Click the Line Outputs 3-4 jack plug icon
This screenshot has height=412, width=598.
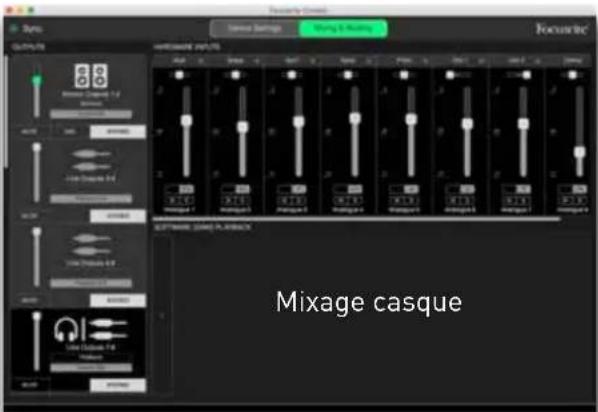point(91,160)
